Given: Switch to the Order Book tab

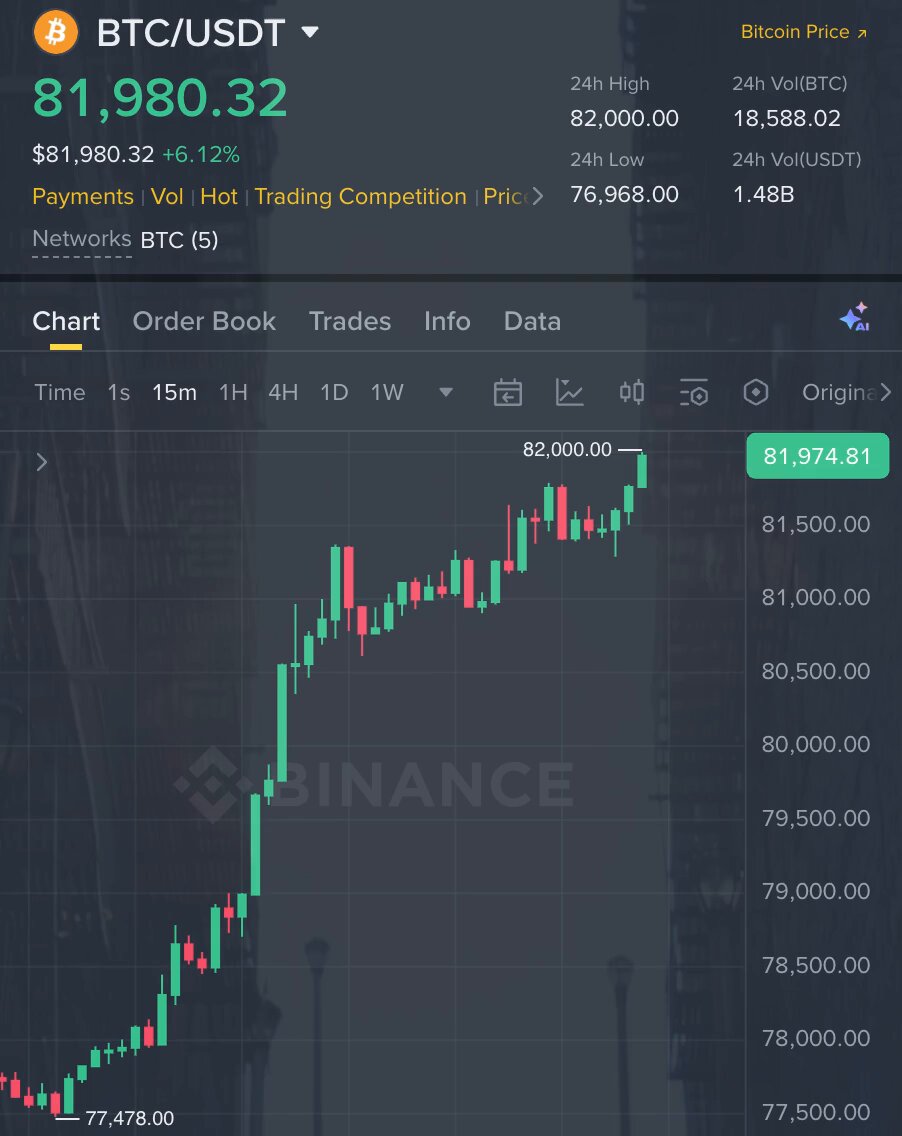Looking at the screenshot, I should [204, 321].
